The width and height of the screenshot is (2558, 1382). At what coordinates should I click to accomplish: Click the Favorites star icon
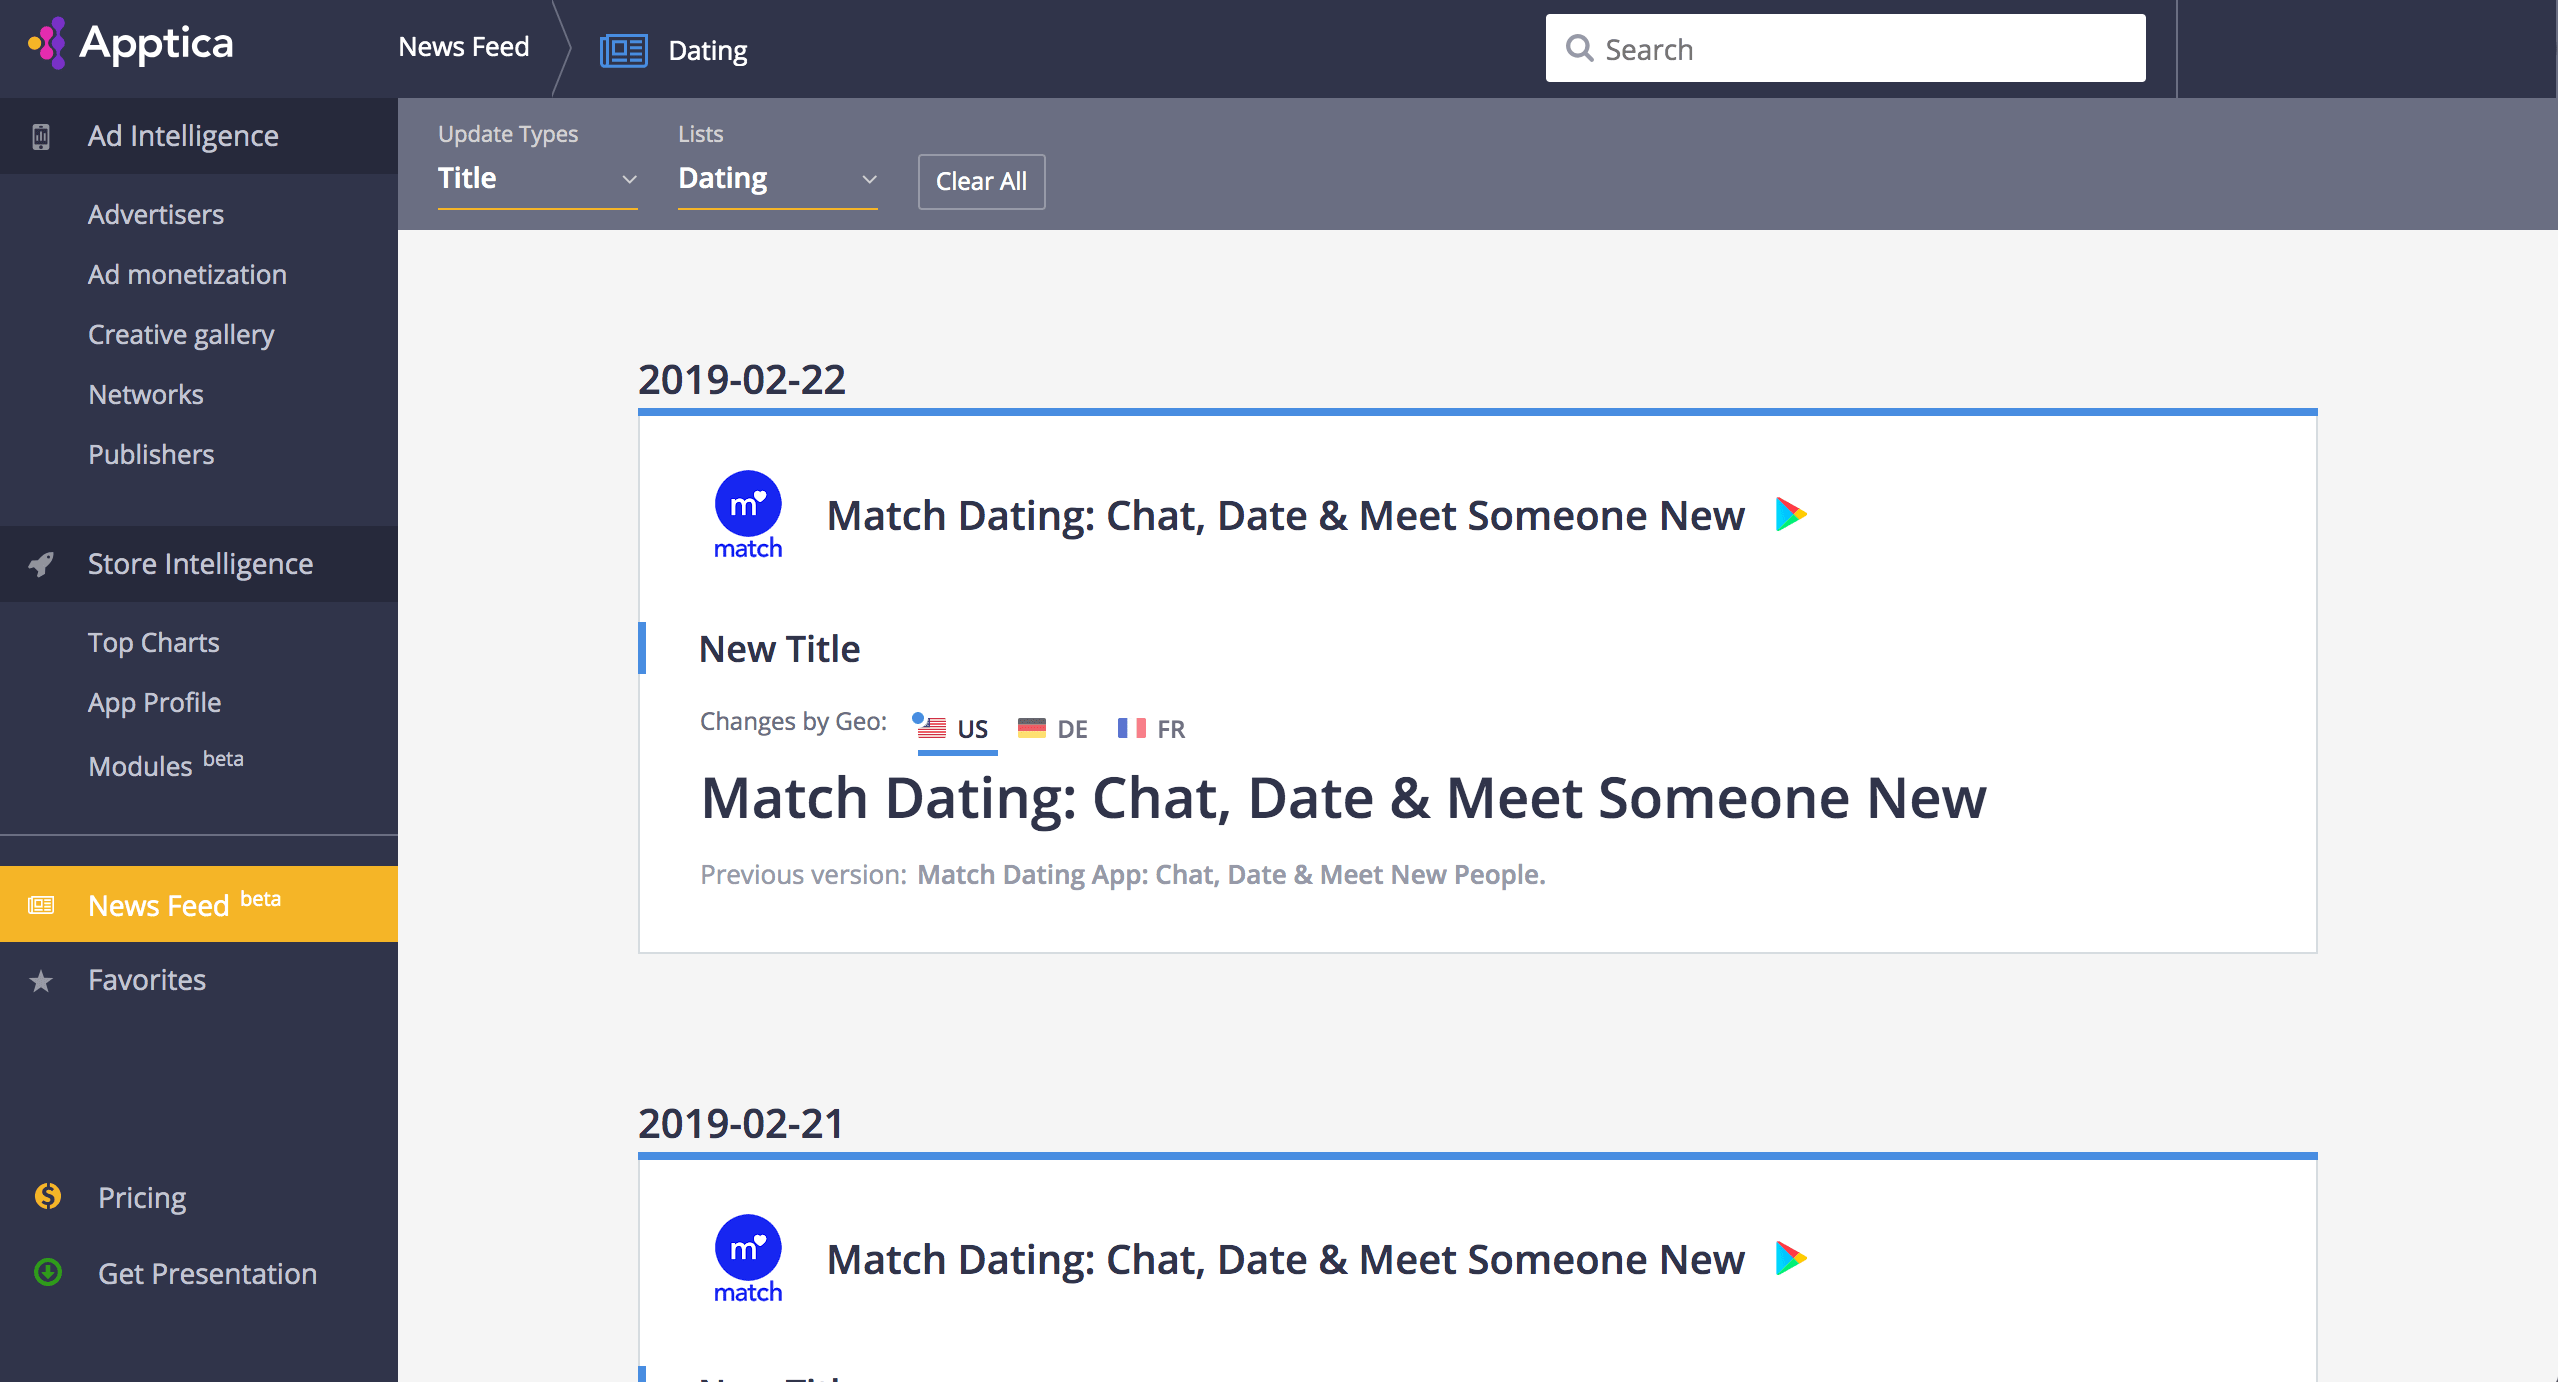pyautogui.click(x=41, y=981)
